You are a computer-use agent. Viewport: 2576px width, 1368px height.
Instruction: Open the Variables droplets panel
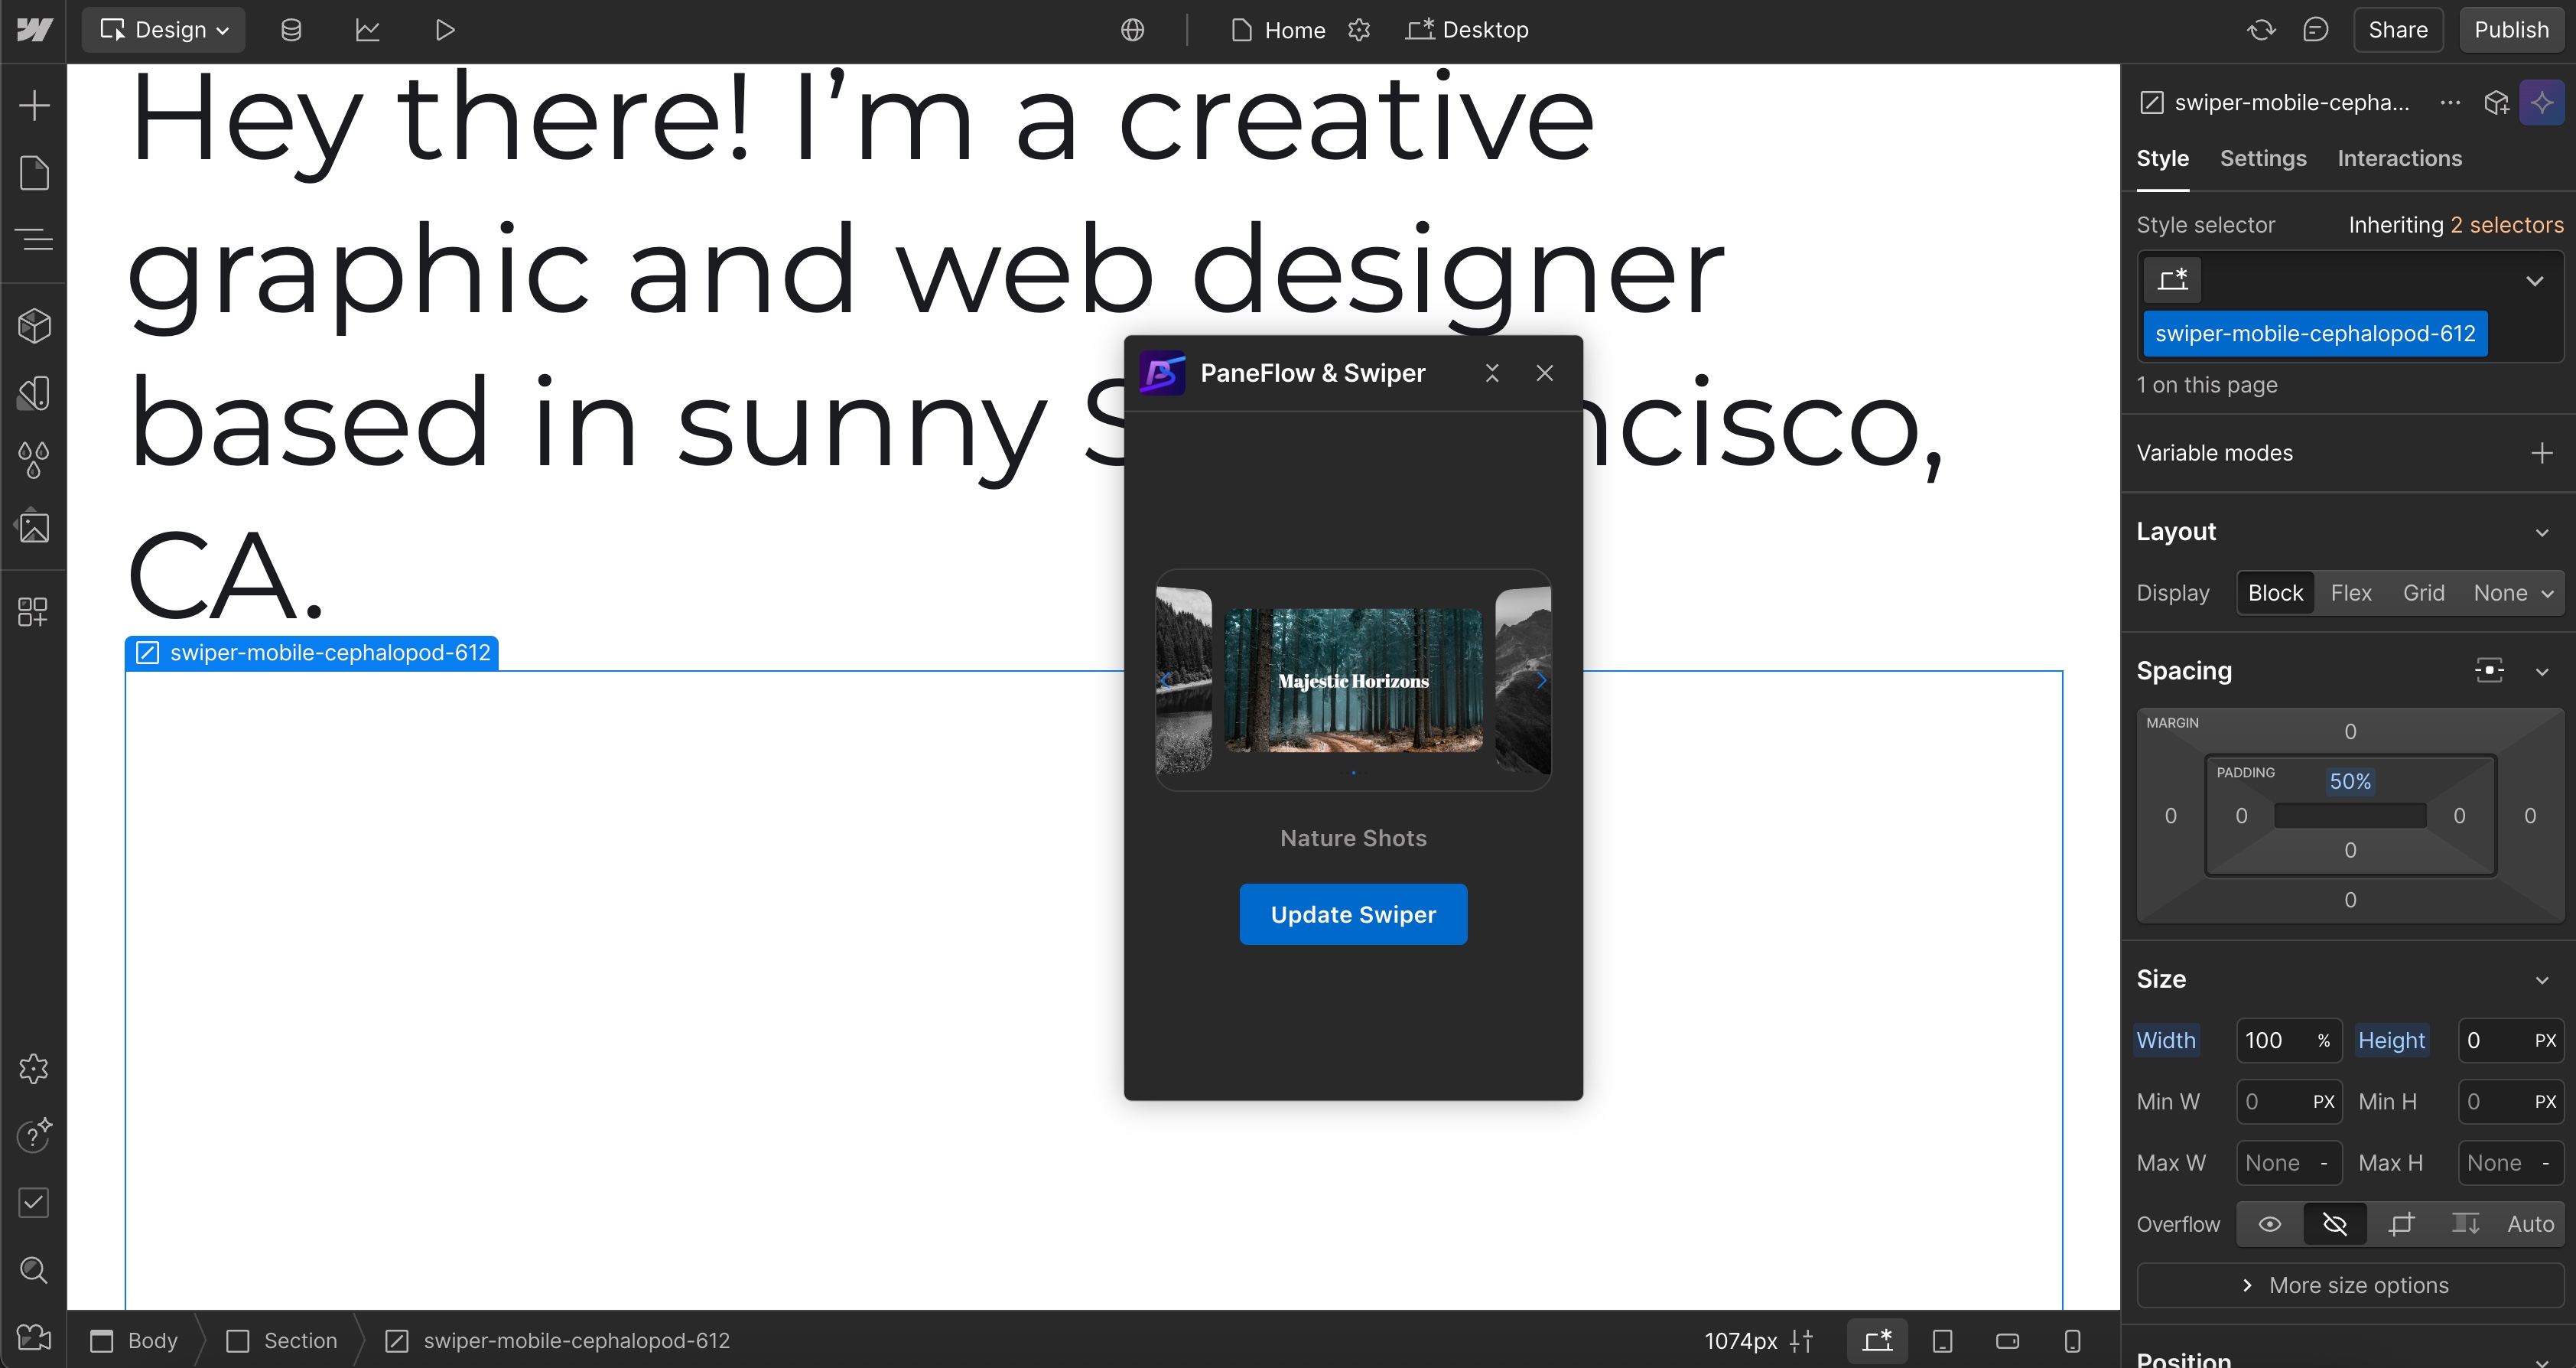34,460
